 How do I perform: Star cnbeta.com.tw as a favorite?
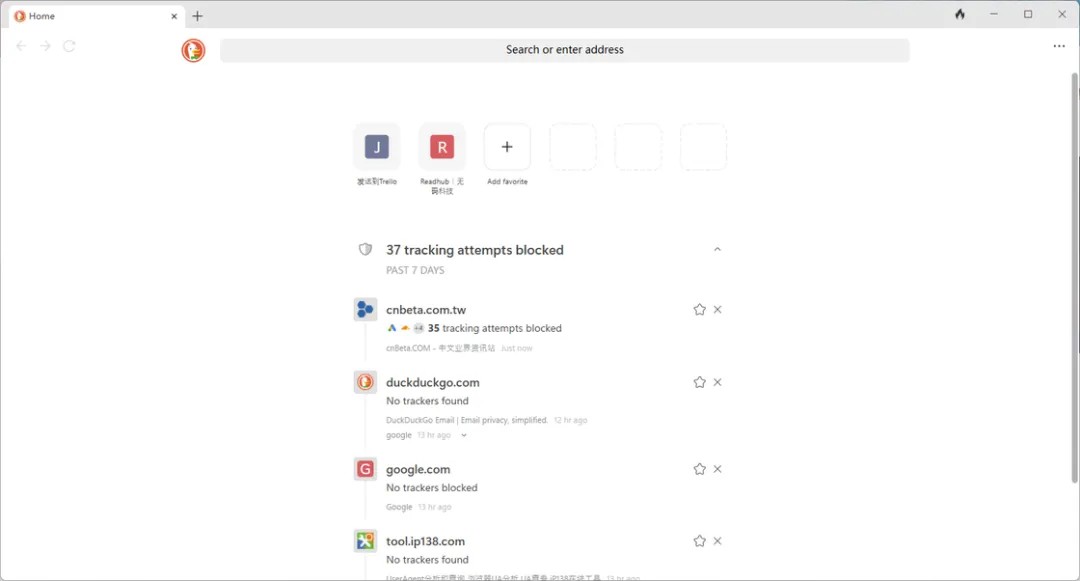tap(699, 310)
